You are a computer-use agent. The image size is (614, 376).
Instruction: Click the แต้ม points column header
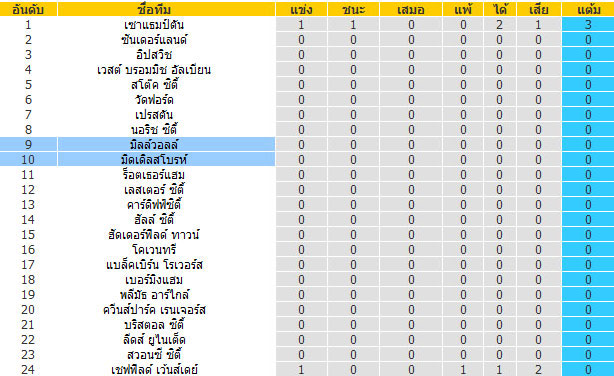(x=588, y=10)
